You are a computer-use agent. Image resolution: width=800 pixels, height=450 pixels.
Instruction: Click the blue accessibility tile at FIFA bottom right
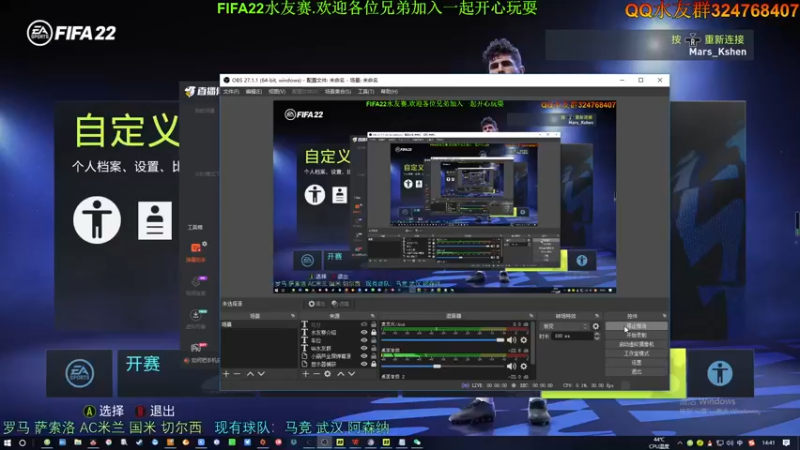720,373
